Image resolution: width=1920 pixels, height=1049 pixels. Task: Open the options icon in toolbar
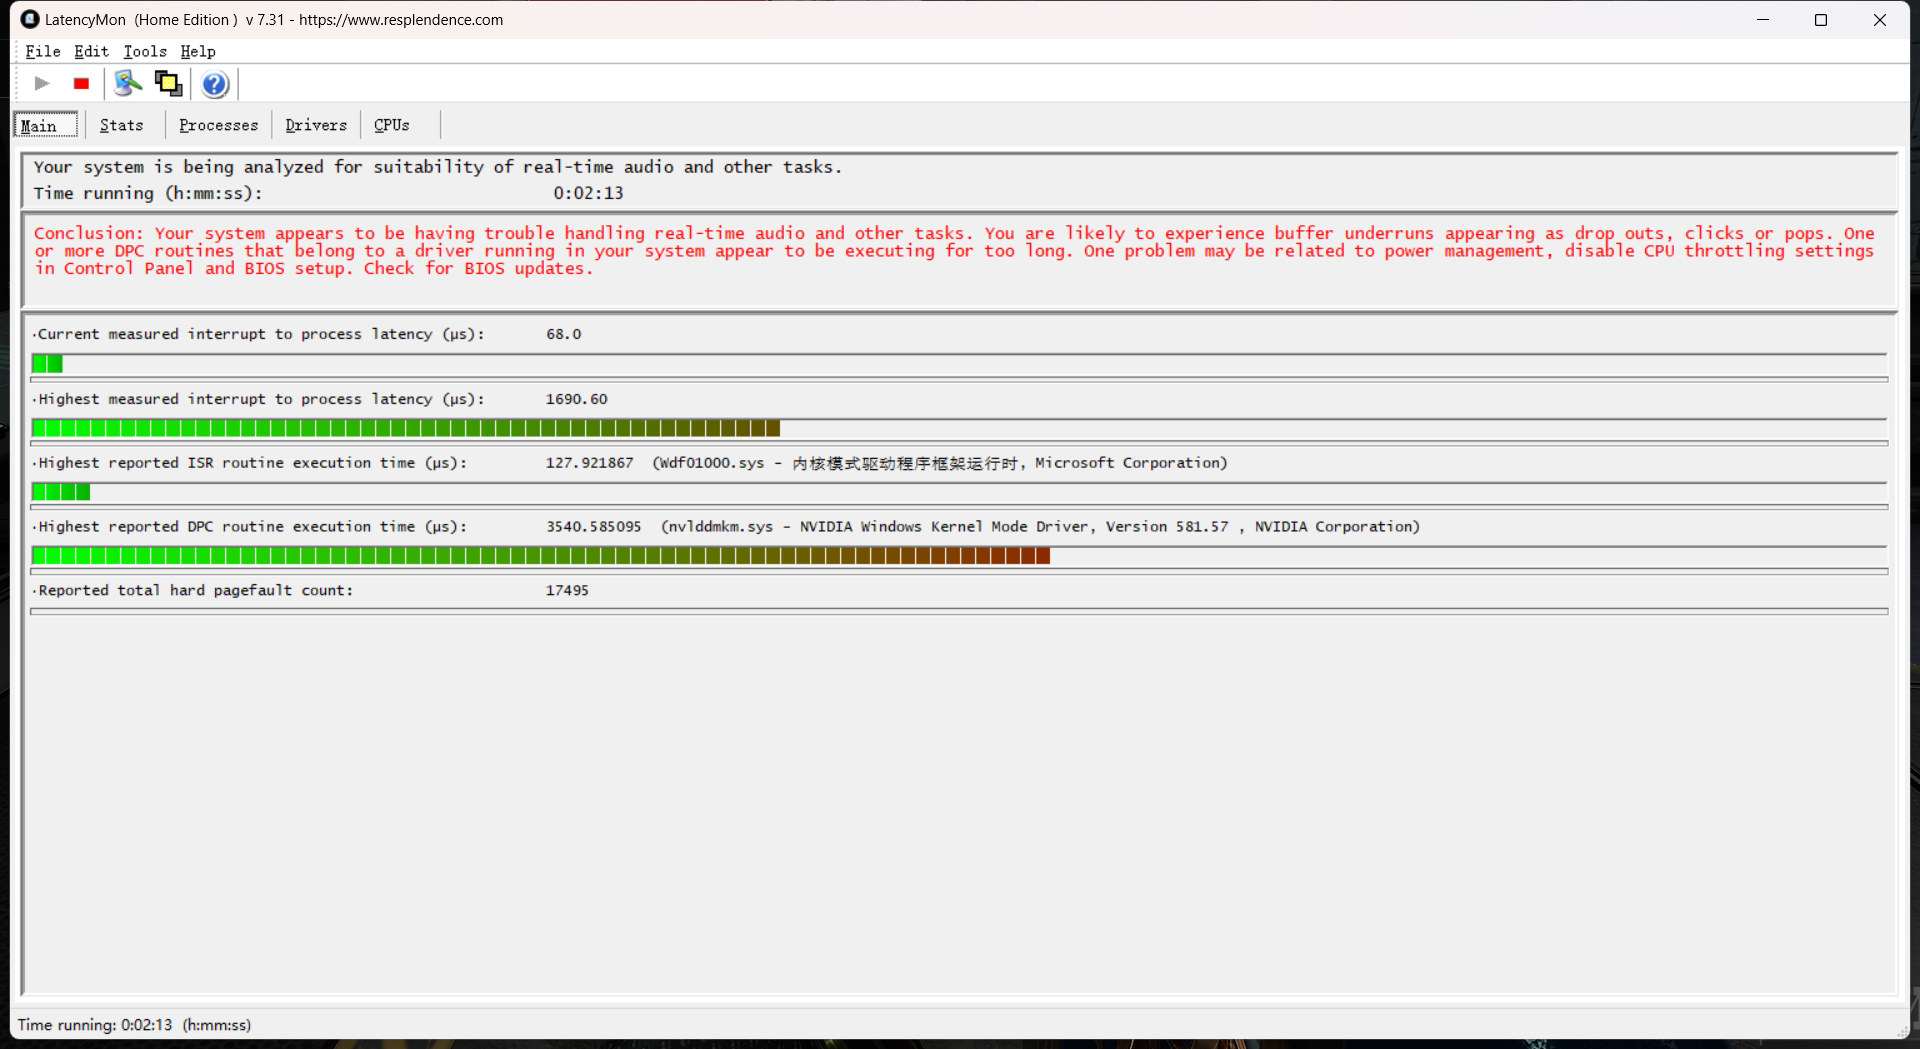tap(127, 84)
